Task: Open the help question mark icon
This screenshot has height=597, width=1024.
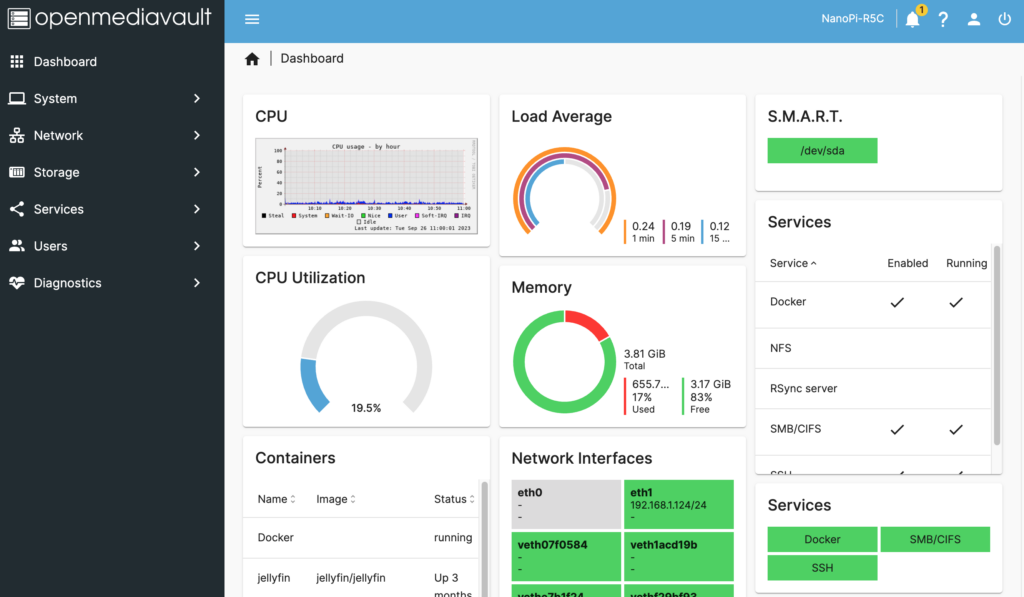Action: pos(943,20)
